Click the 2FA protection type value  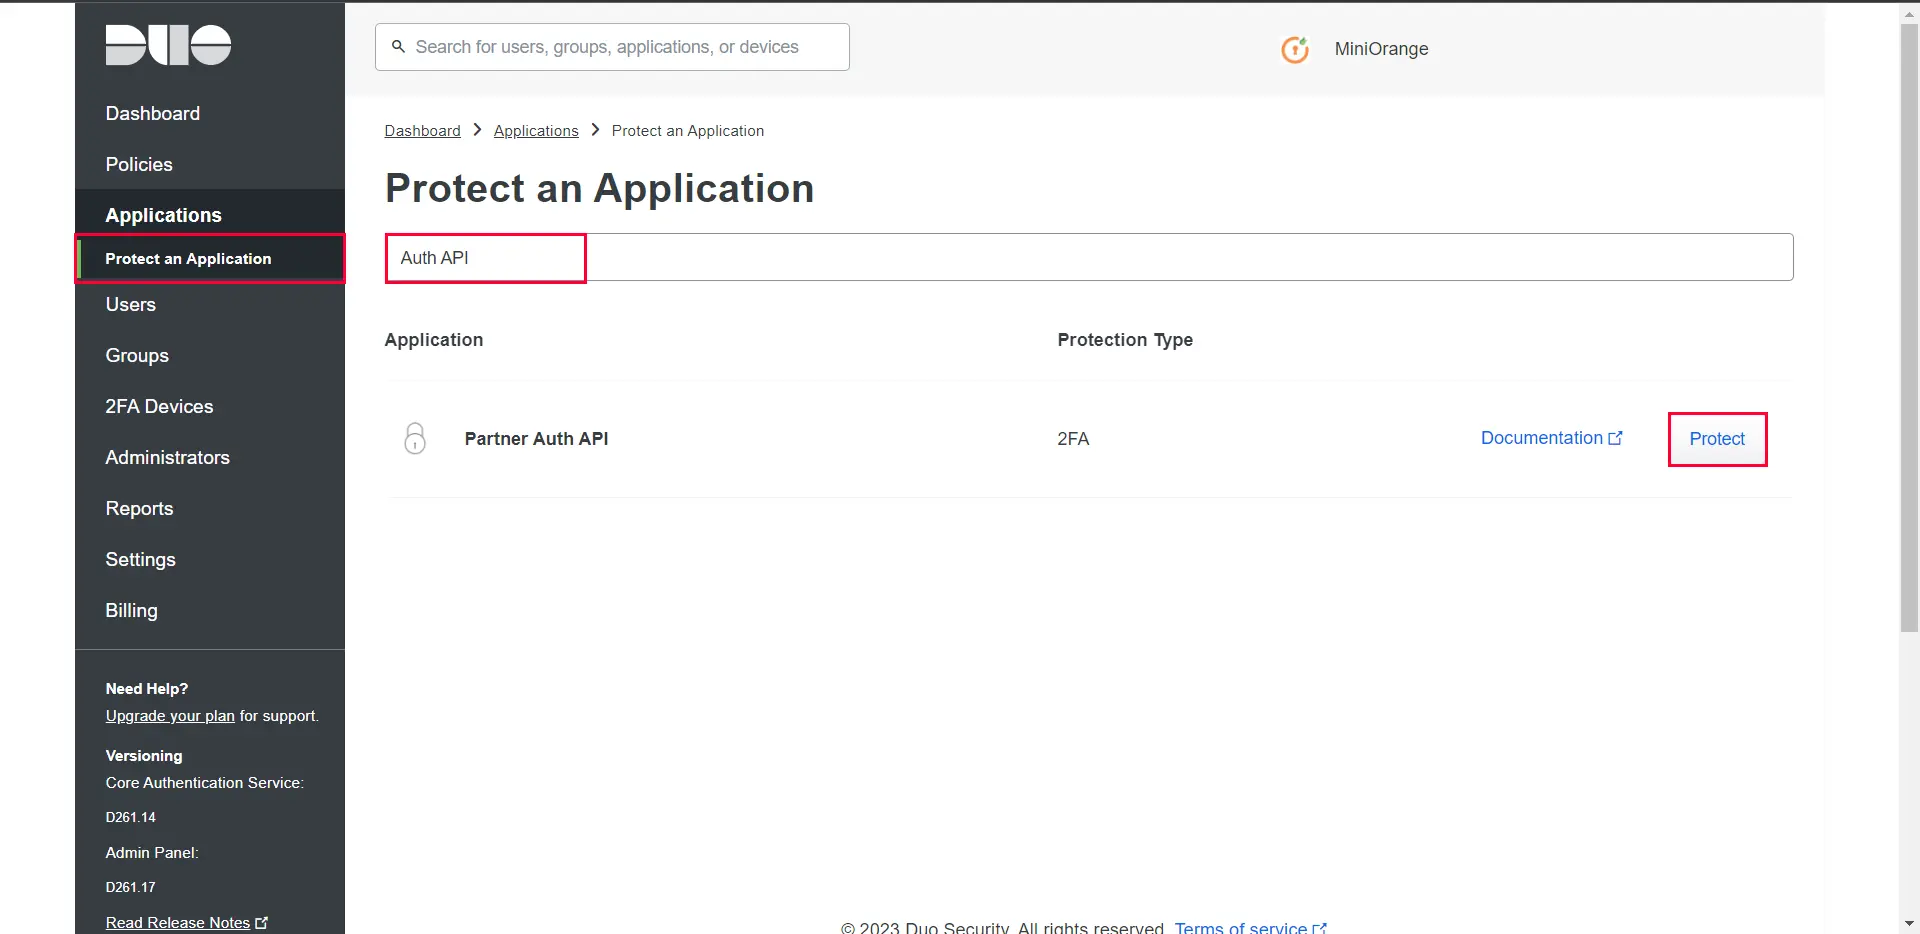tap(1073, 439)
